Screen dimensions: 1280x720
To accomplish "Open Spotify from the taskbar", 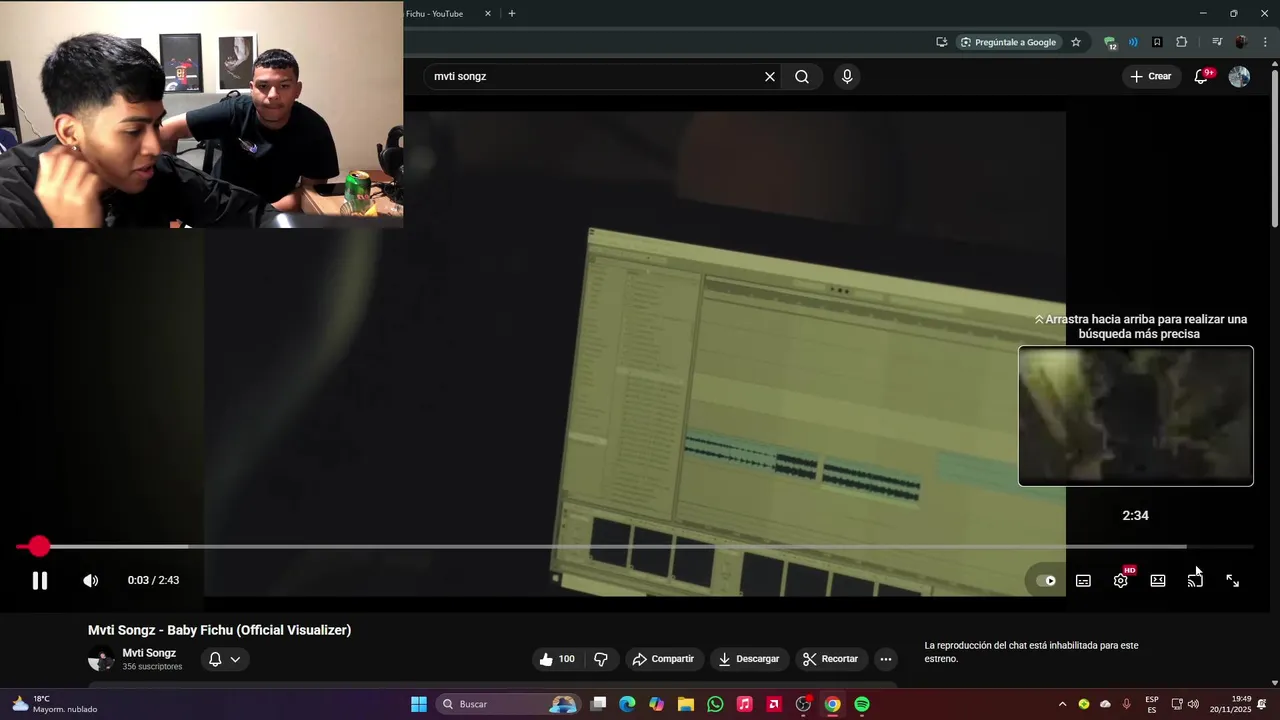I will click(x=862, y=704).
